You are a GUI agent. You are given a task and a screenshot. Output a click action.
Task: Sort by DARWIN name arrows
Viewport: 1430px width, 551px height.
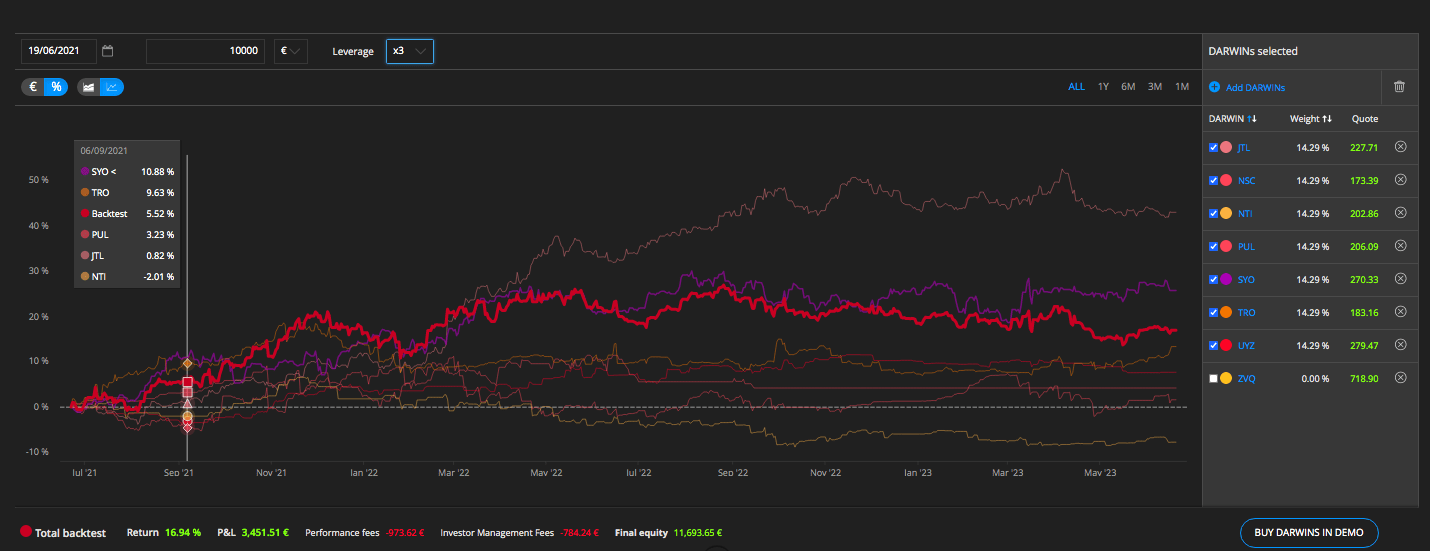[1251, 119]
